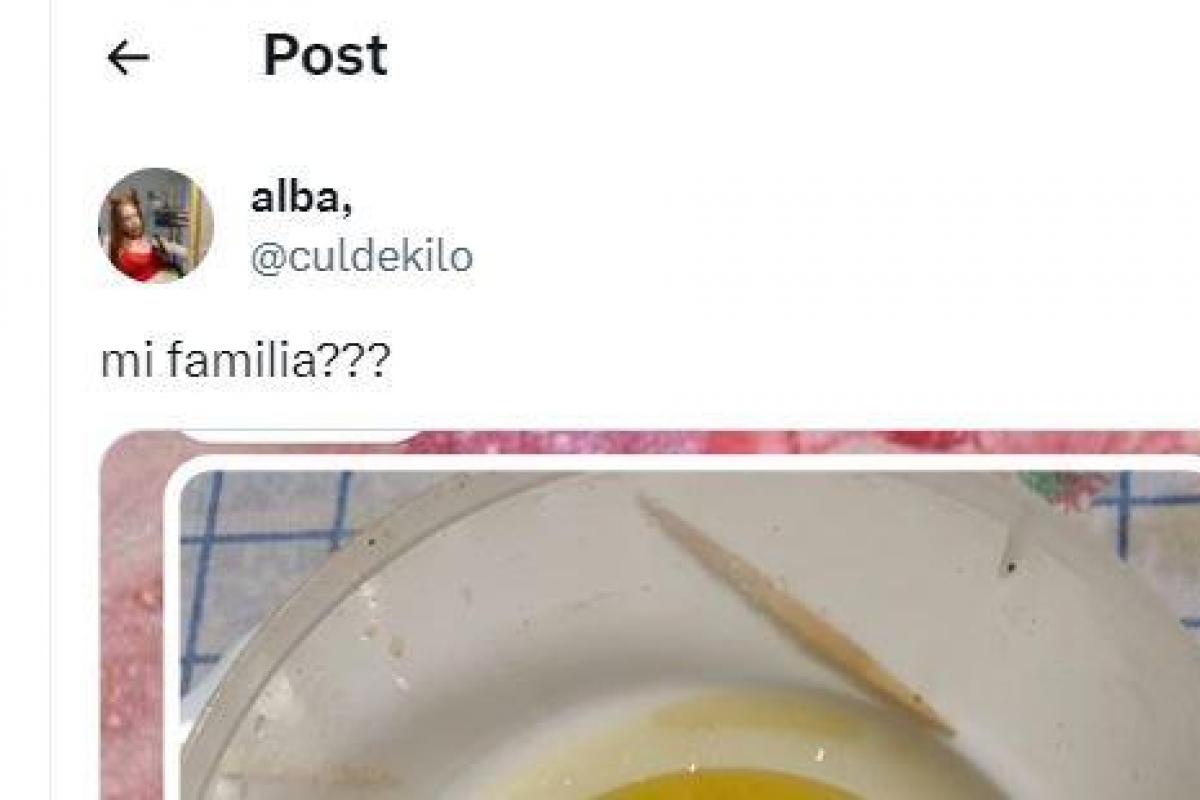Image resolution: width=1200 pixels, height=800 pixels.
Task: Click the blank space right of @culdekilo
Action: click(830, 257)
